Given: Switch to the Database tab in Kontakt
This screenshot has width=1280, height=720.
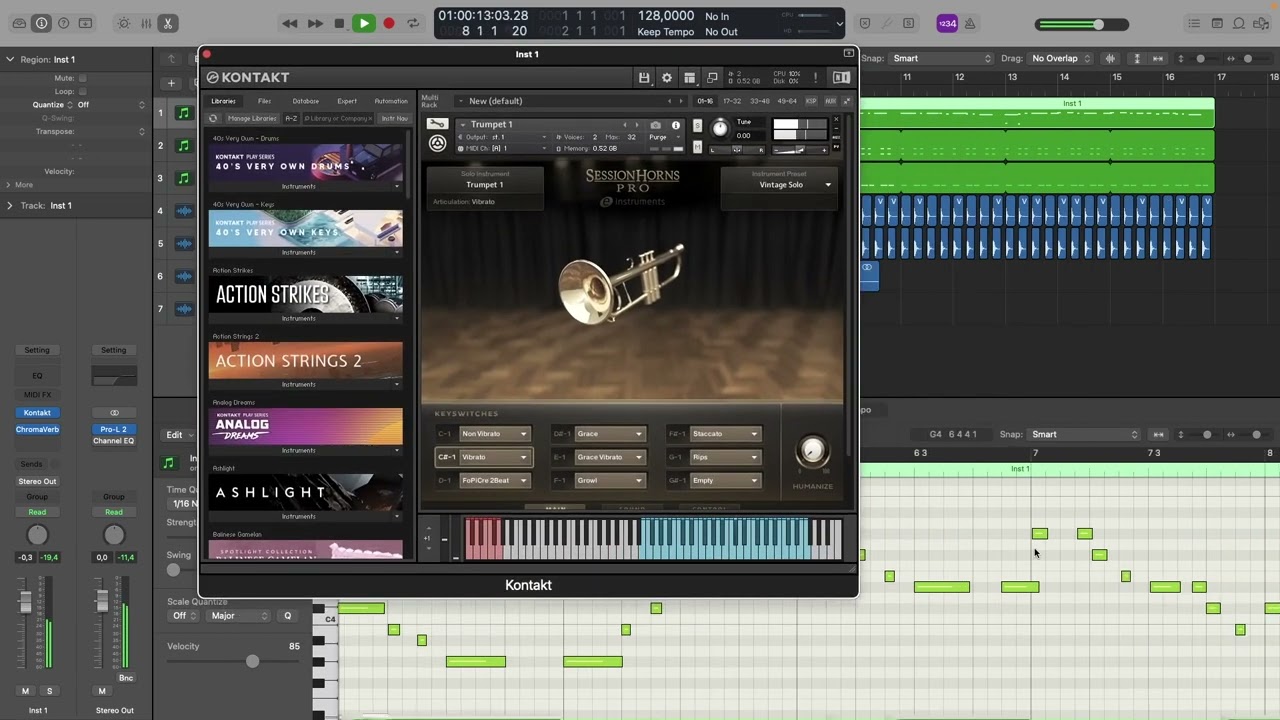Looking at the screenshot, I should click(x=305, y=101).
